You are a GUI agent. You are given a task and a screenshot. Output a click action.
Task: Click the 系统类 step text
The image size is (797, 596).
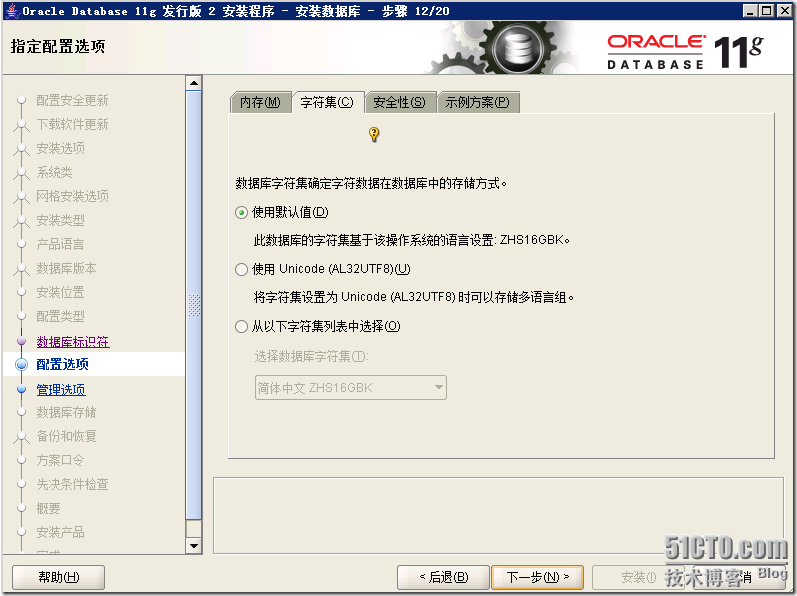pyautogui.click(x=54, y=172)
